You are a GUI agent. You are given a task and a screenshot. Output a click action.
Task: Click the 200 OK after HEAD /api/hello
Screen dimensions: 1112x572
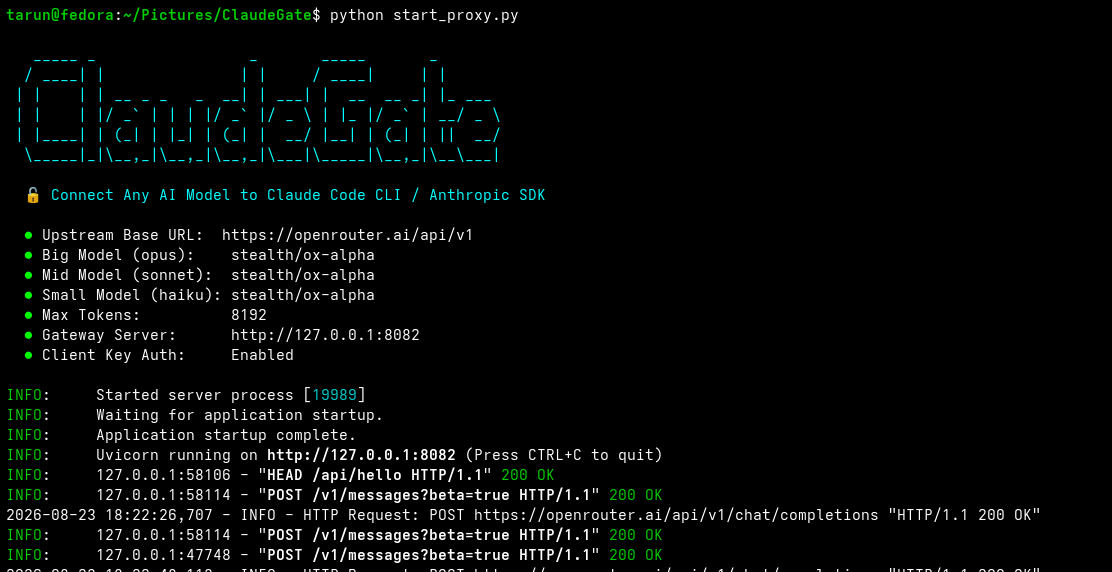coord(528,474)
